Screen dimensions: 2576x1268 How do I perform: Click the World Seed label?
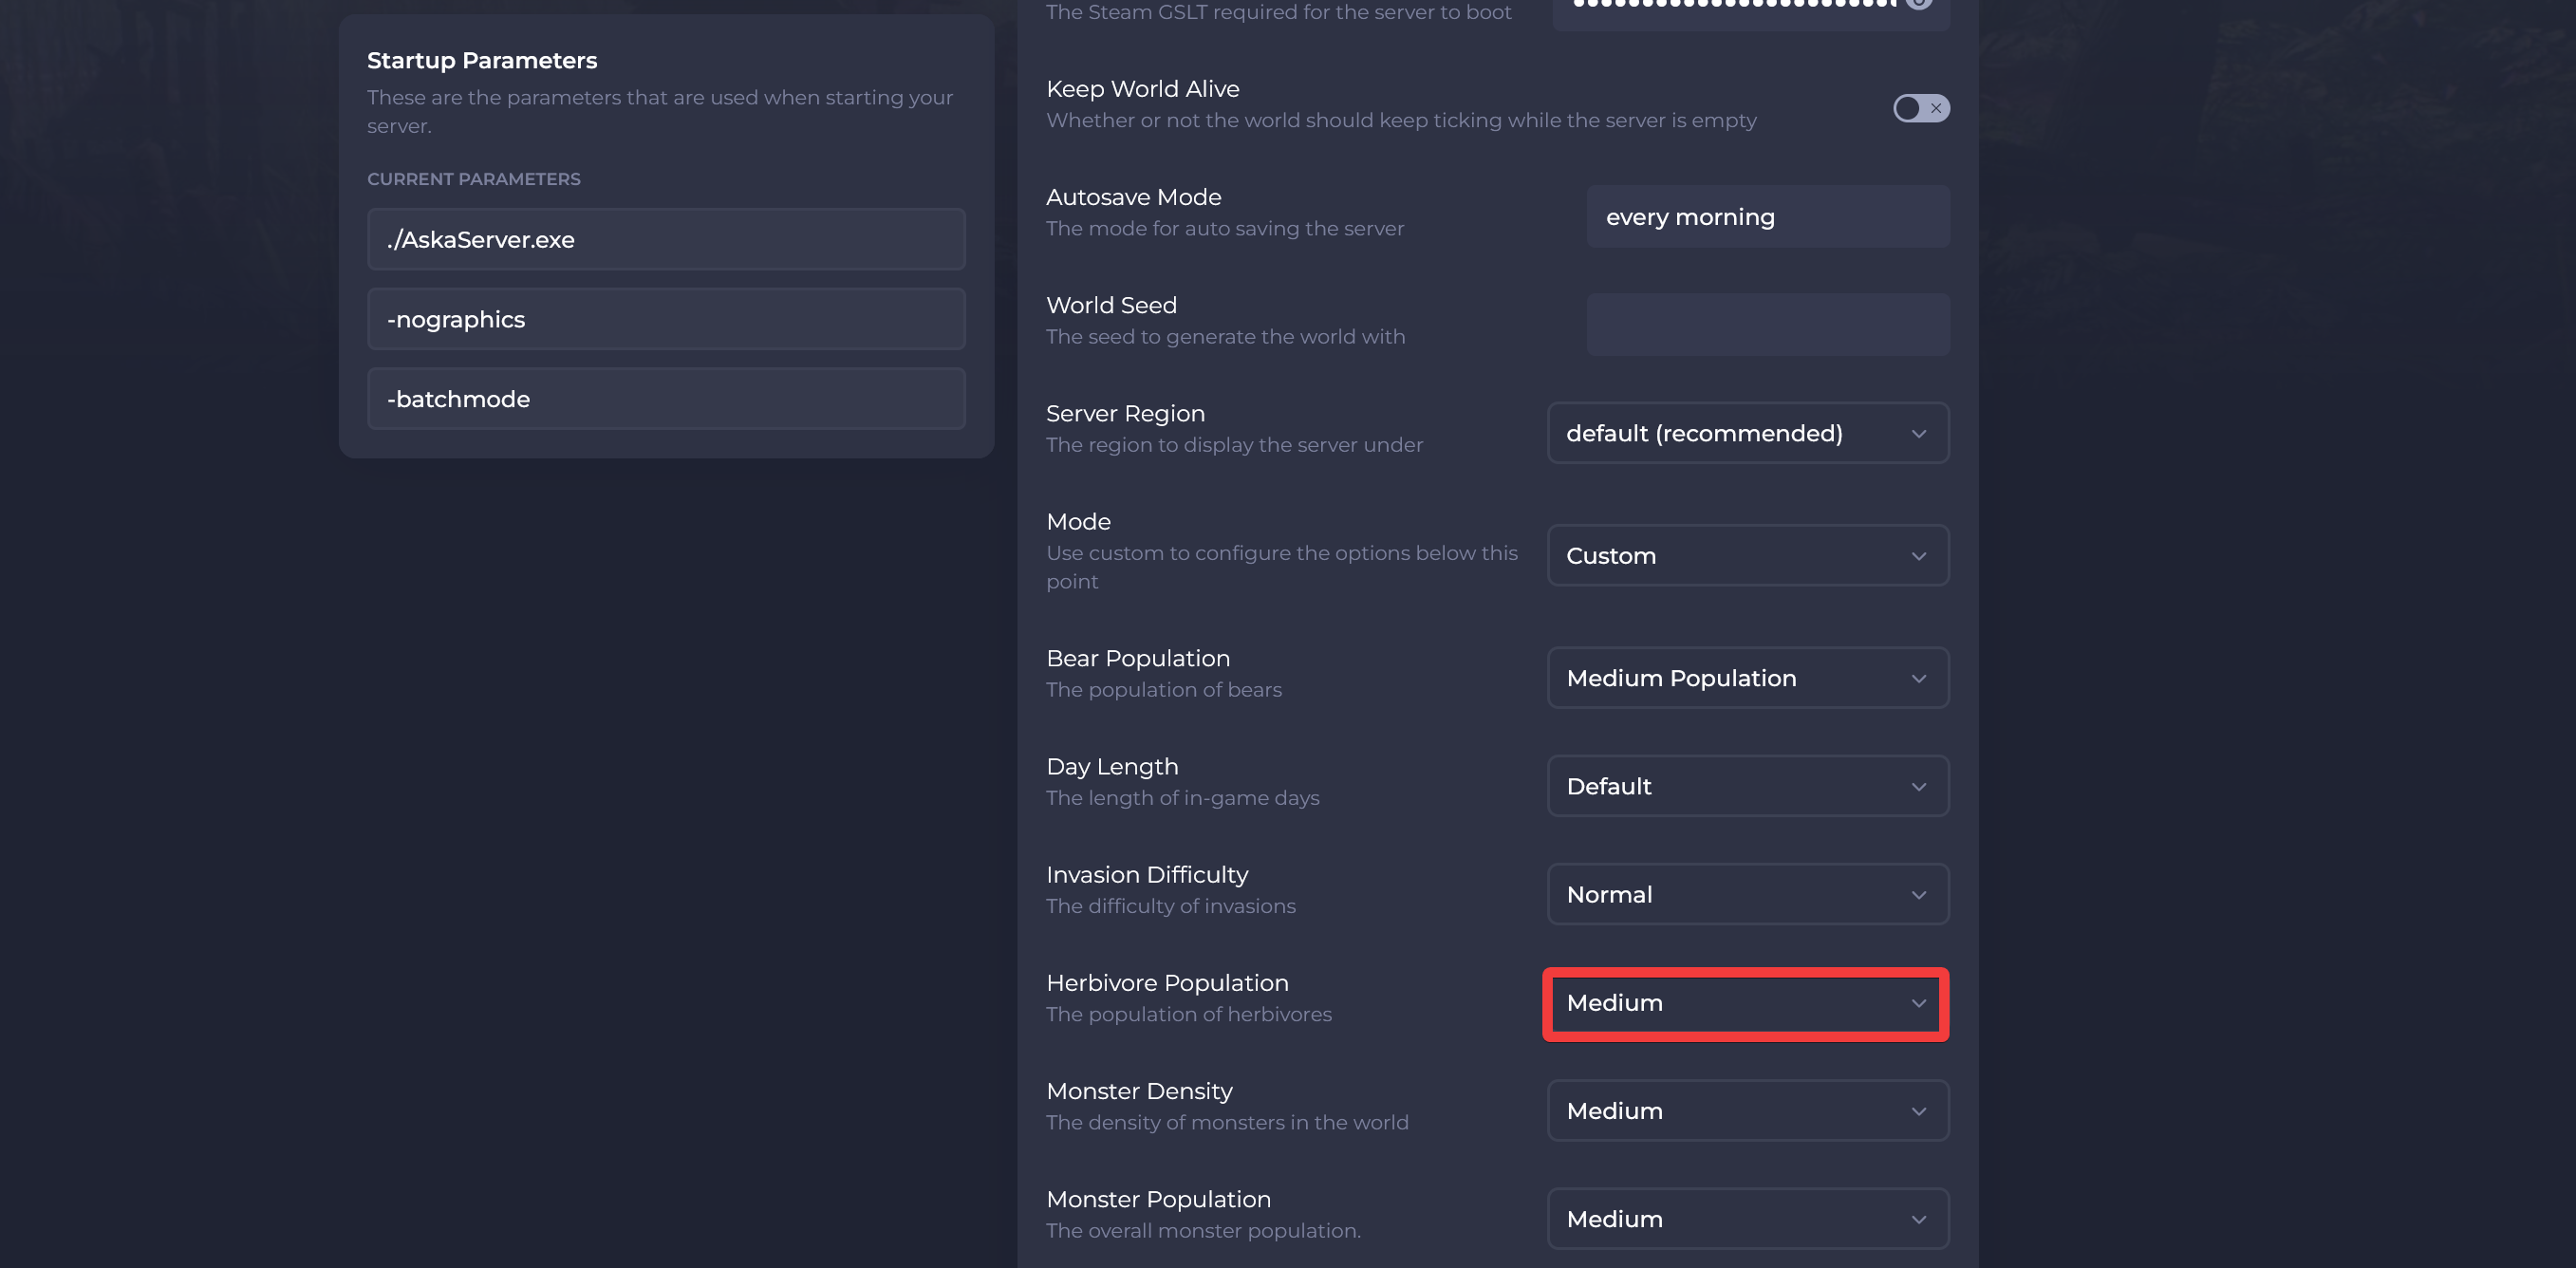pos(1111,305)
